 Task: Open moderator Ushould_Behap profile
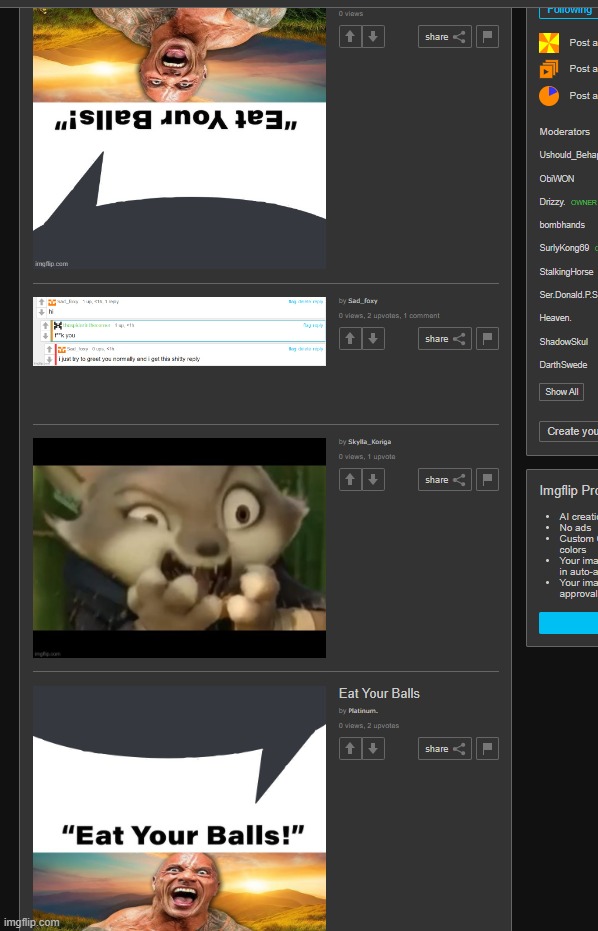[x=568, y=155]
